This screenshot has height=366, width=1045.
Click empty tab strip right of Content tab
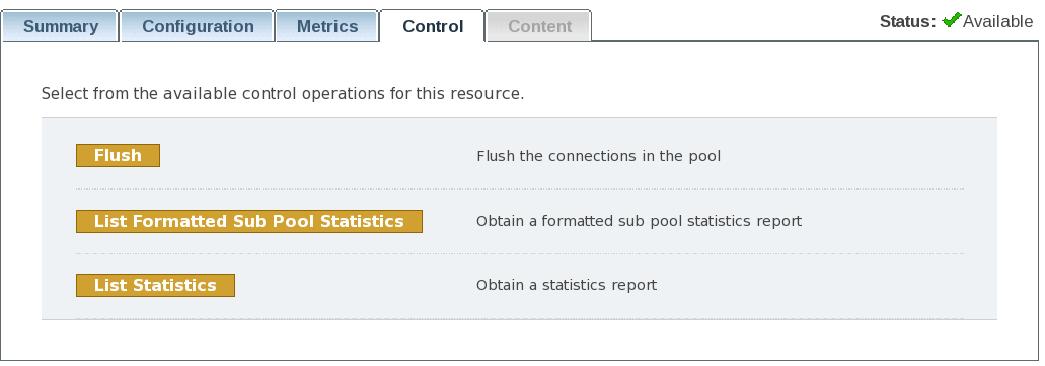click(x=733, y=27)
